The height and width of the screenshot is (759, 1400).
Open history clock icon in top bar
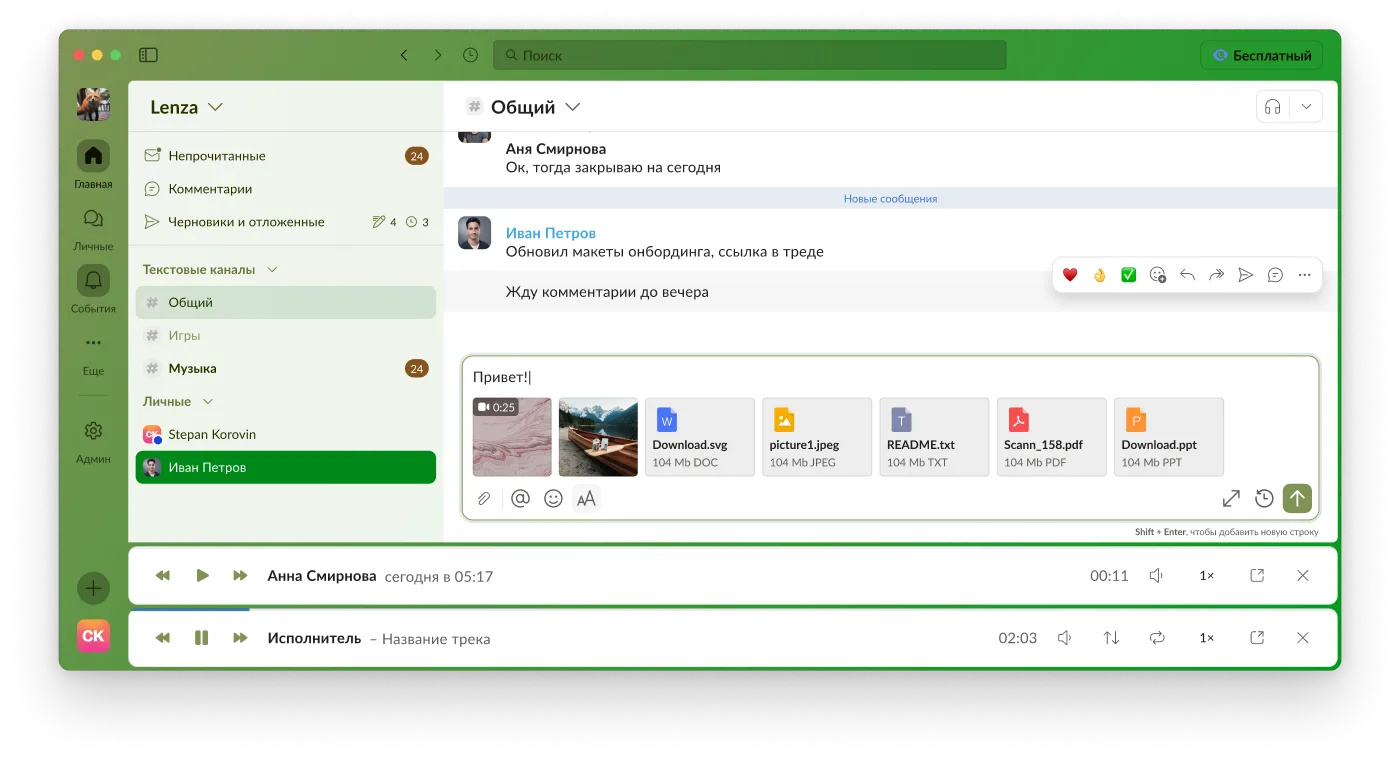coord(470,55)
